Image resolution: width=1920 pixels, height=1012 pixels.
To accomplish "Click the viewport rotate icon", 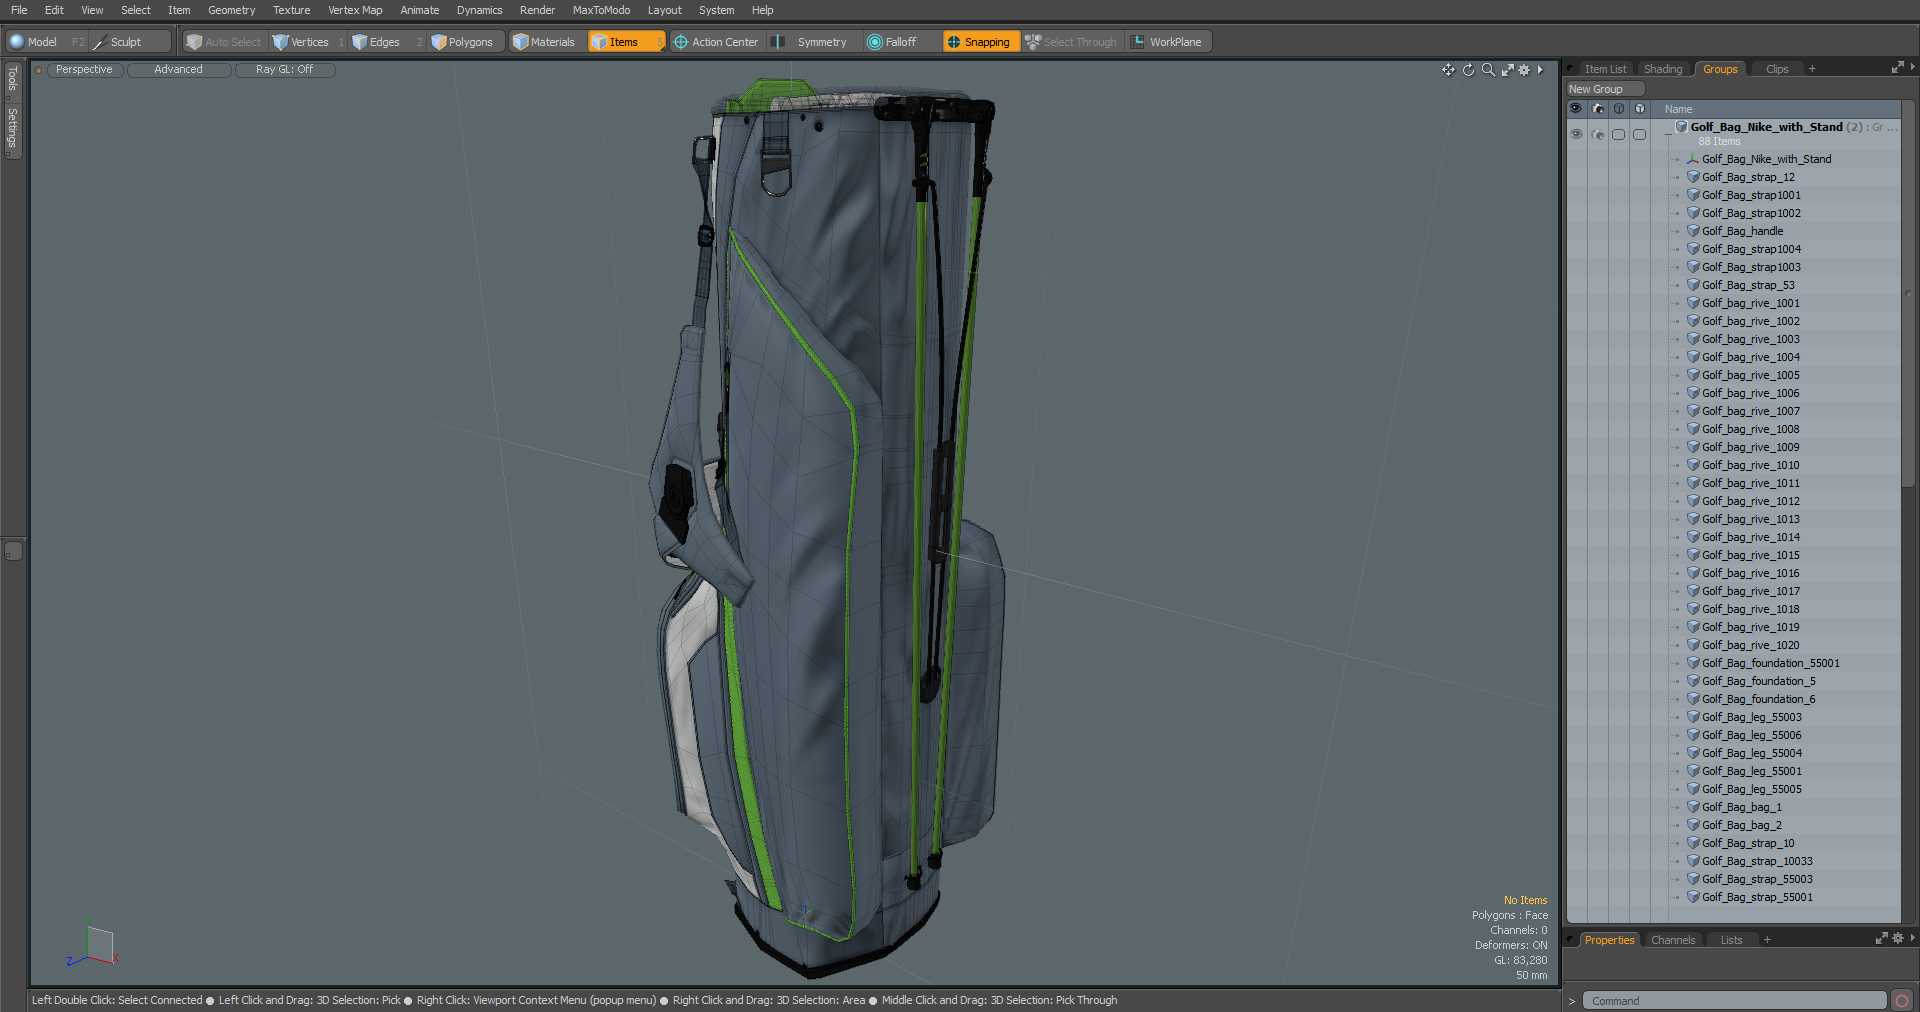I will tap(1468, 70).
